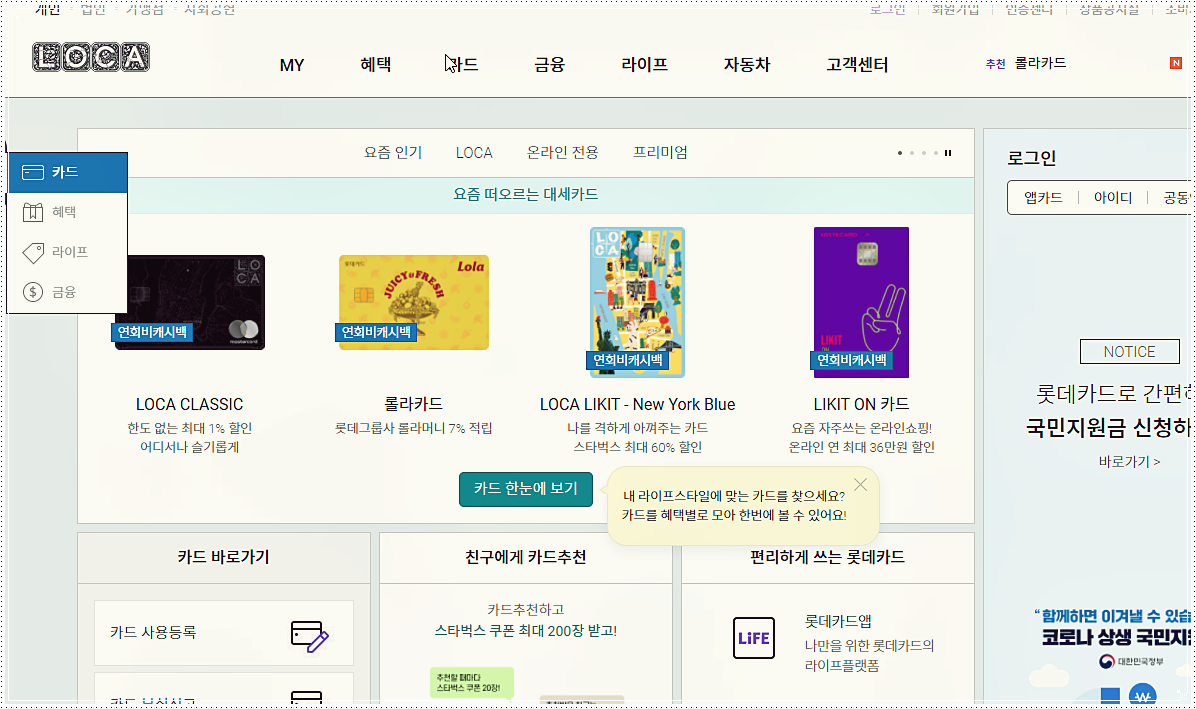The height and width of the screenshot is (709, 1196).
Task: Switch to the 요즘 인기 tab
Action: [x=393, y=152]
